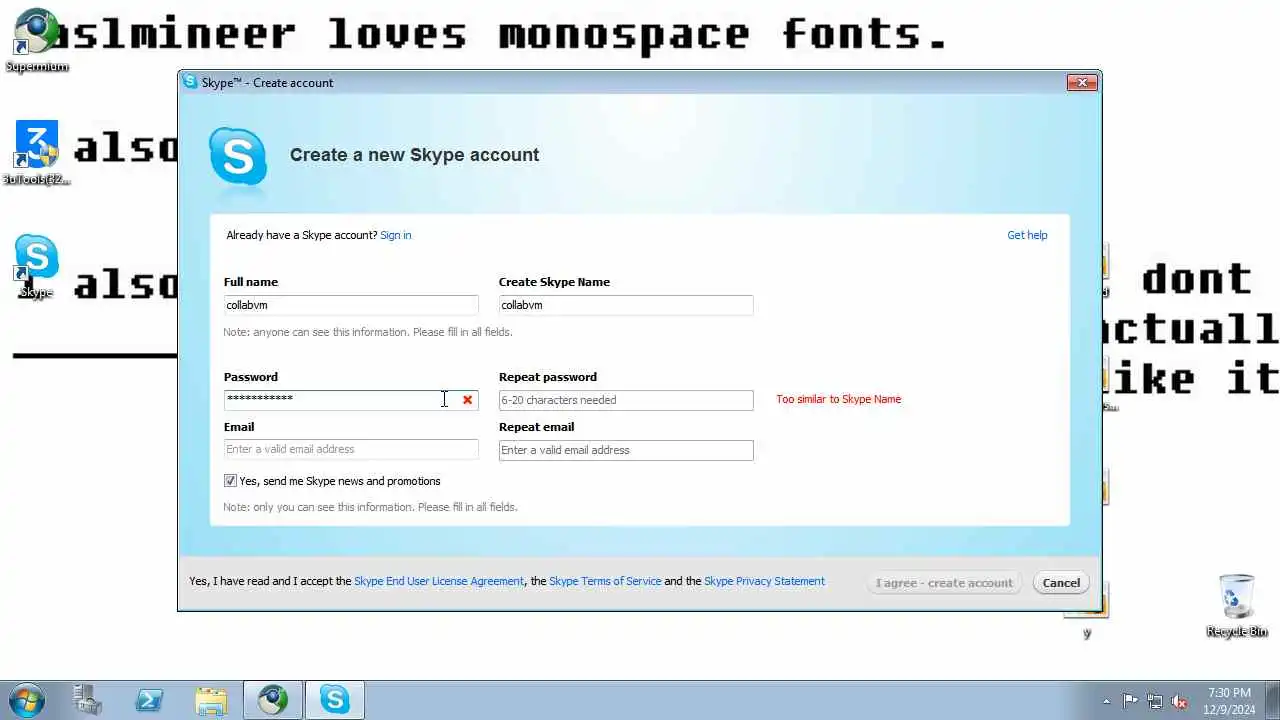Click the Sign in link
This screenshot has height=720, width=1280.
(395, 235)
